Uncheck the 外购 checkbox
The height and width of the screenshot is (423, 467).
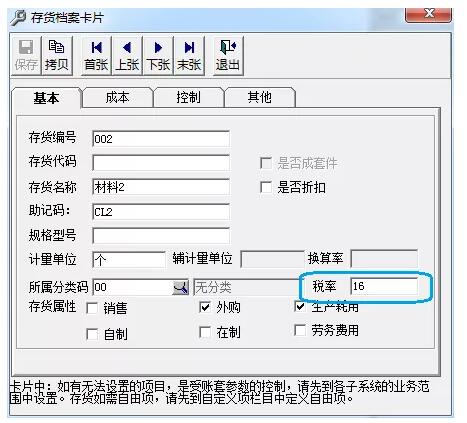click(x=204, y=307)
